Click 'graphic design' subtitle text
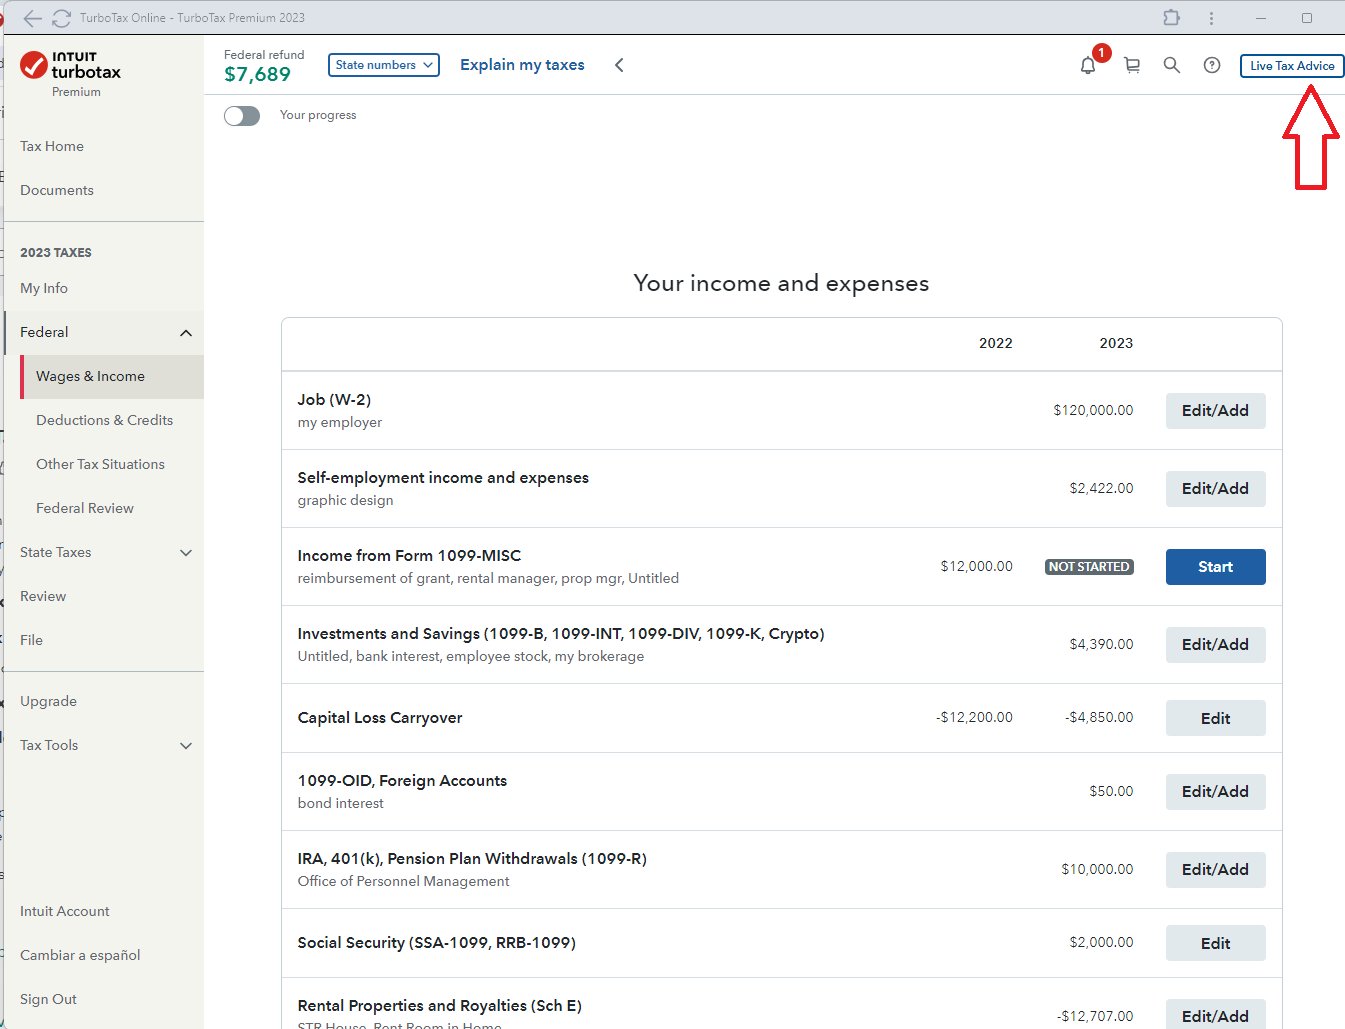Screen dimensions: 1345x1029 coord(345,500)
